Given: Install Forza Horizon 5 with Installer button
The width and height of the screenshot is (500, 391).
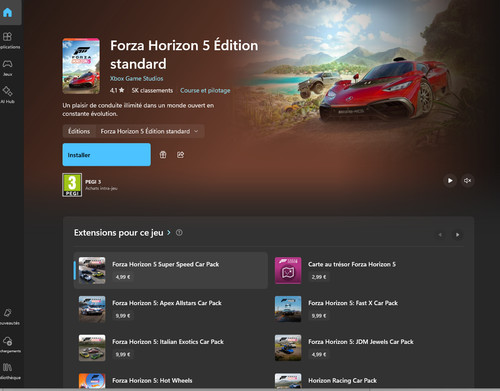Looking at the screenshot, I should (x=106, y=155).
